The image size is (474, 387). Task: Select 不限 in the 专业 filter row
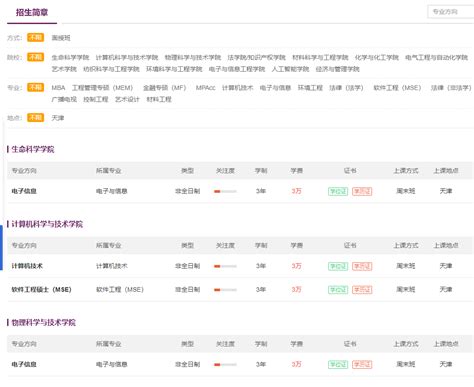click(x=35, y=87)
